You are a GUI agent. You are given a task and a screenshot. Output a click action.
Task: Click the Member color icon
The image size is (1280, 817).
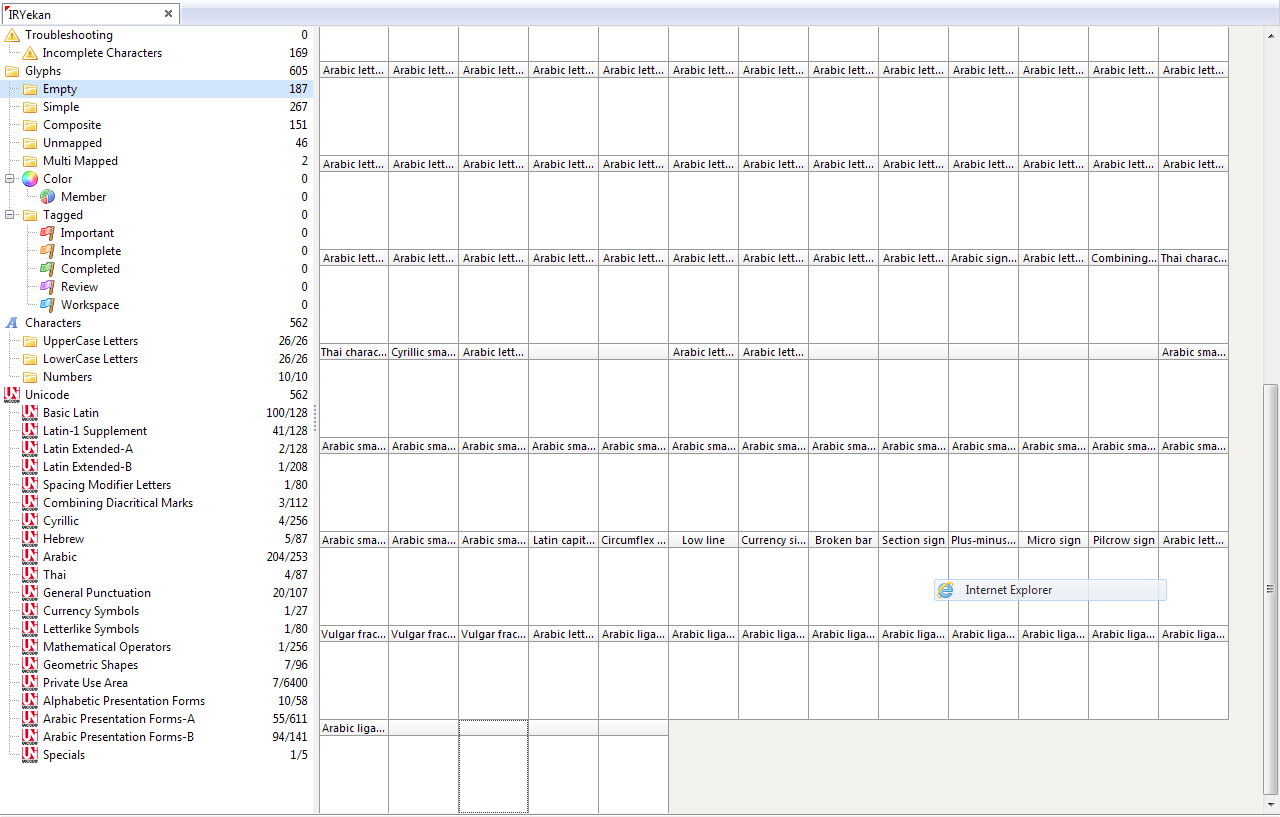pyautogui.click(x=47, y=197)
